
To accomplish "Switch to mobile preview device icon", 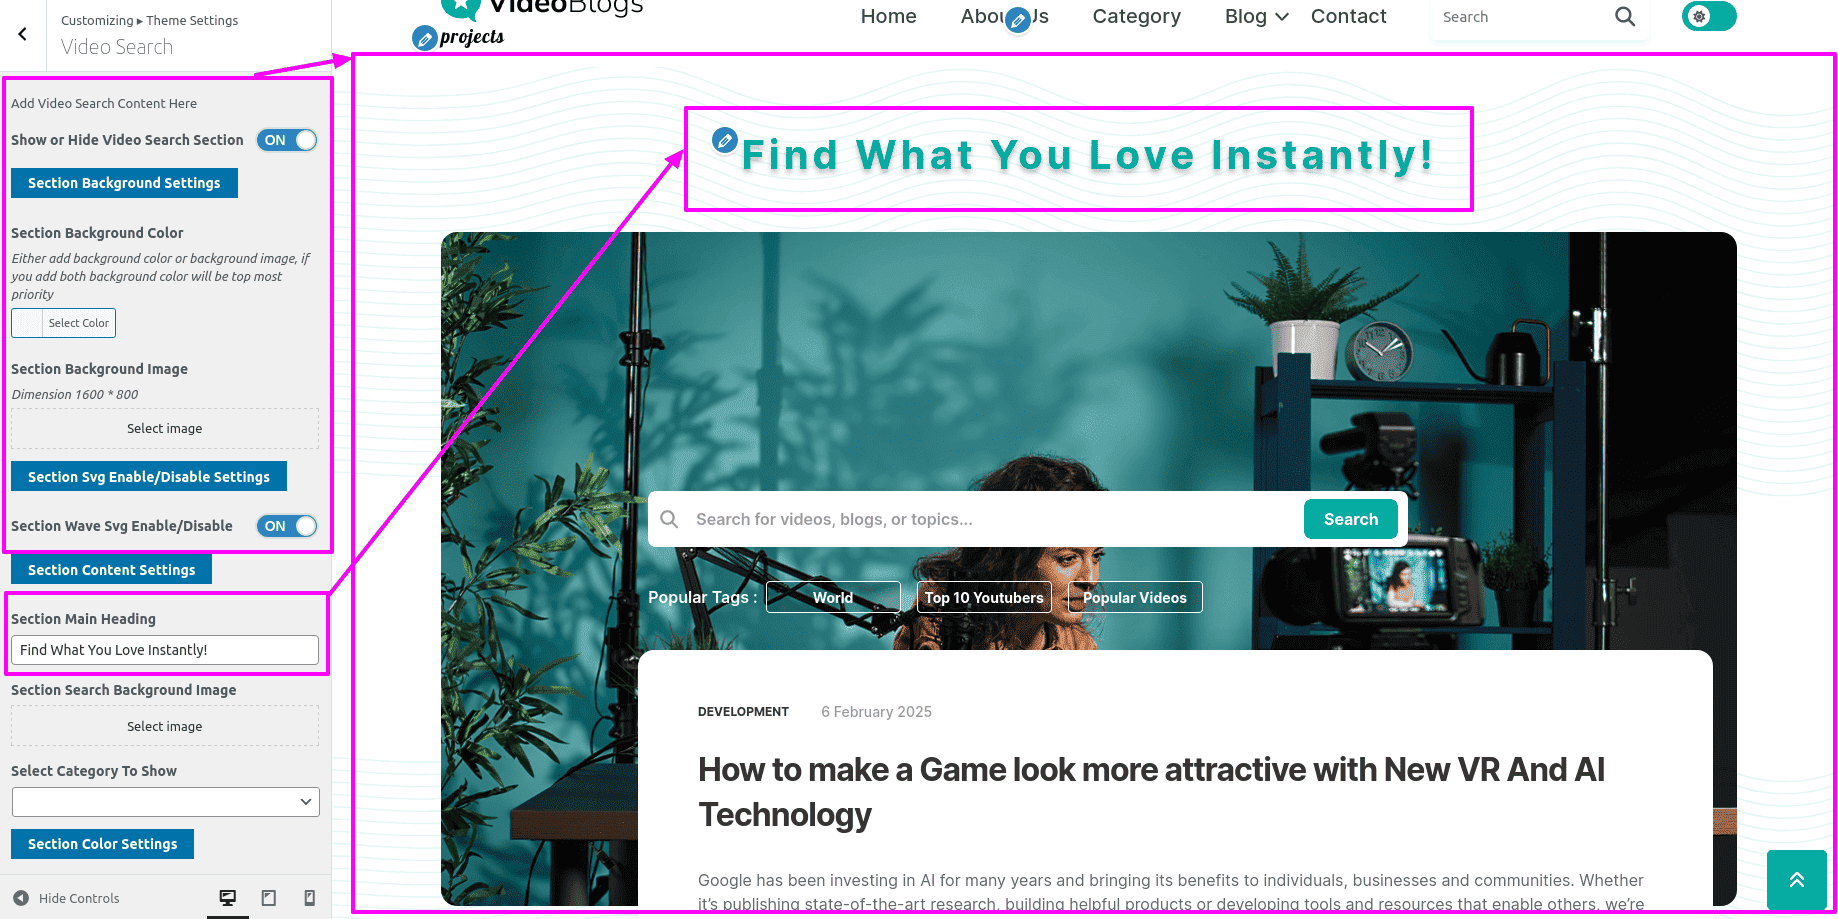I will pyautogui.click(x=310, y=898).
